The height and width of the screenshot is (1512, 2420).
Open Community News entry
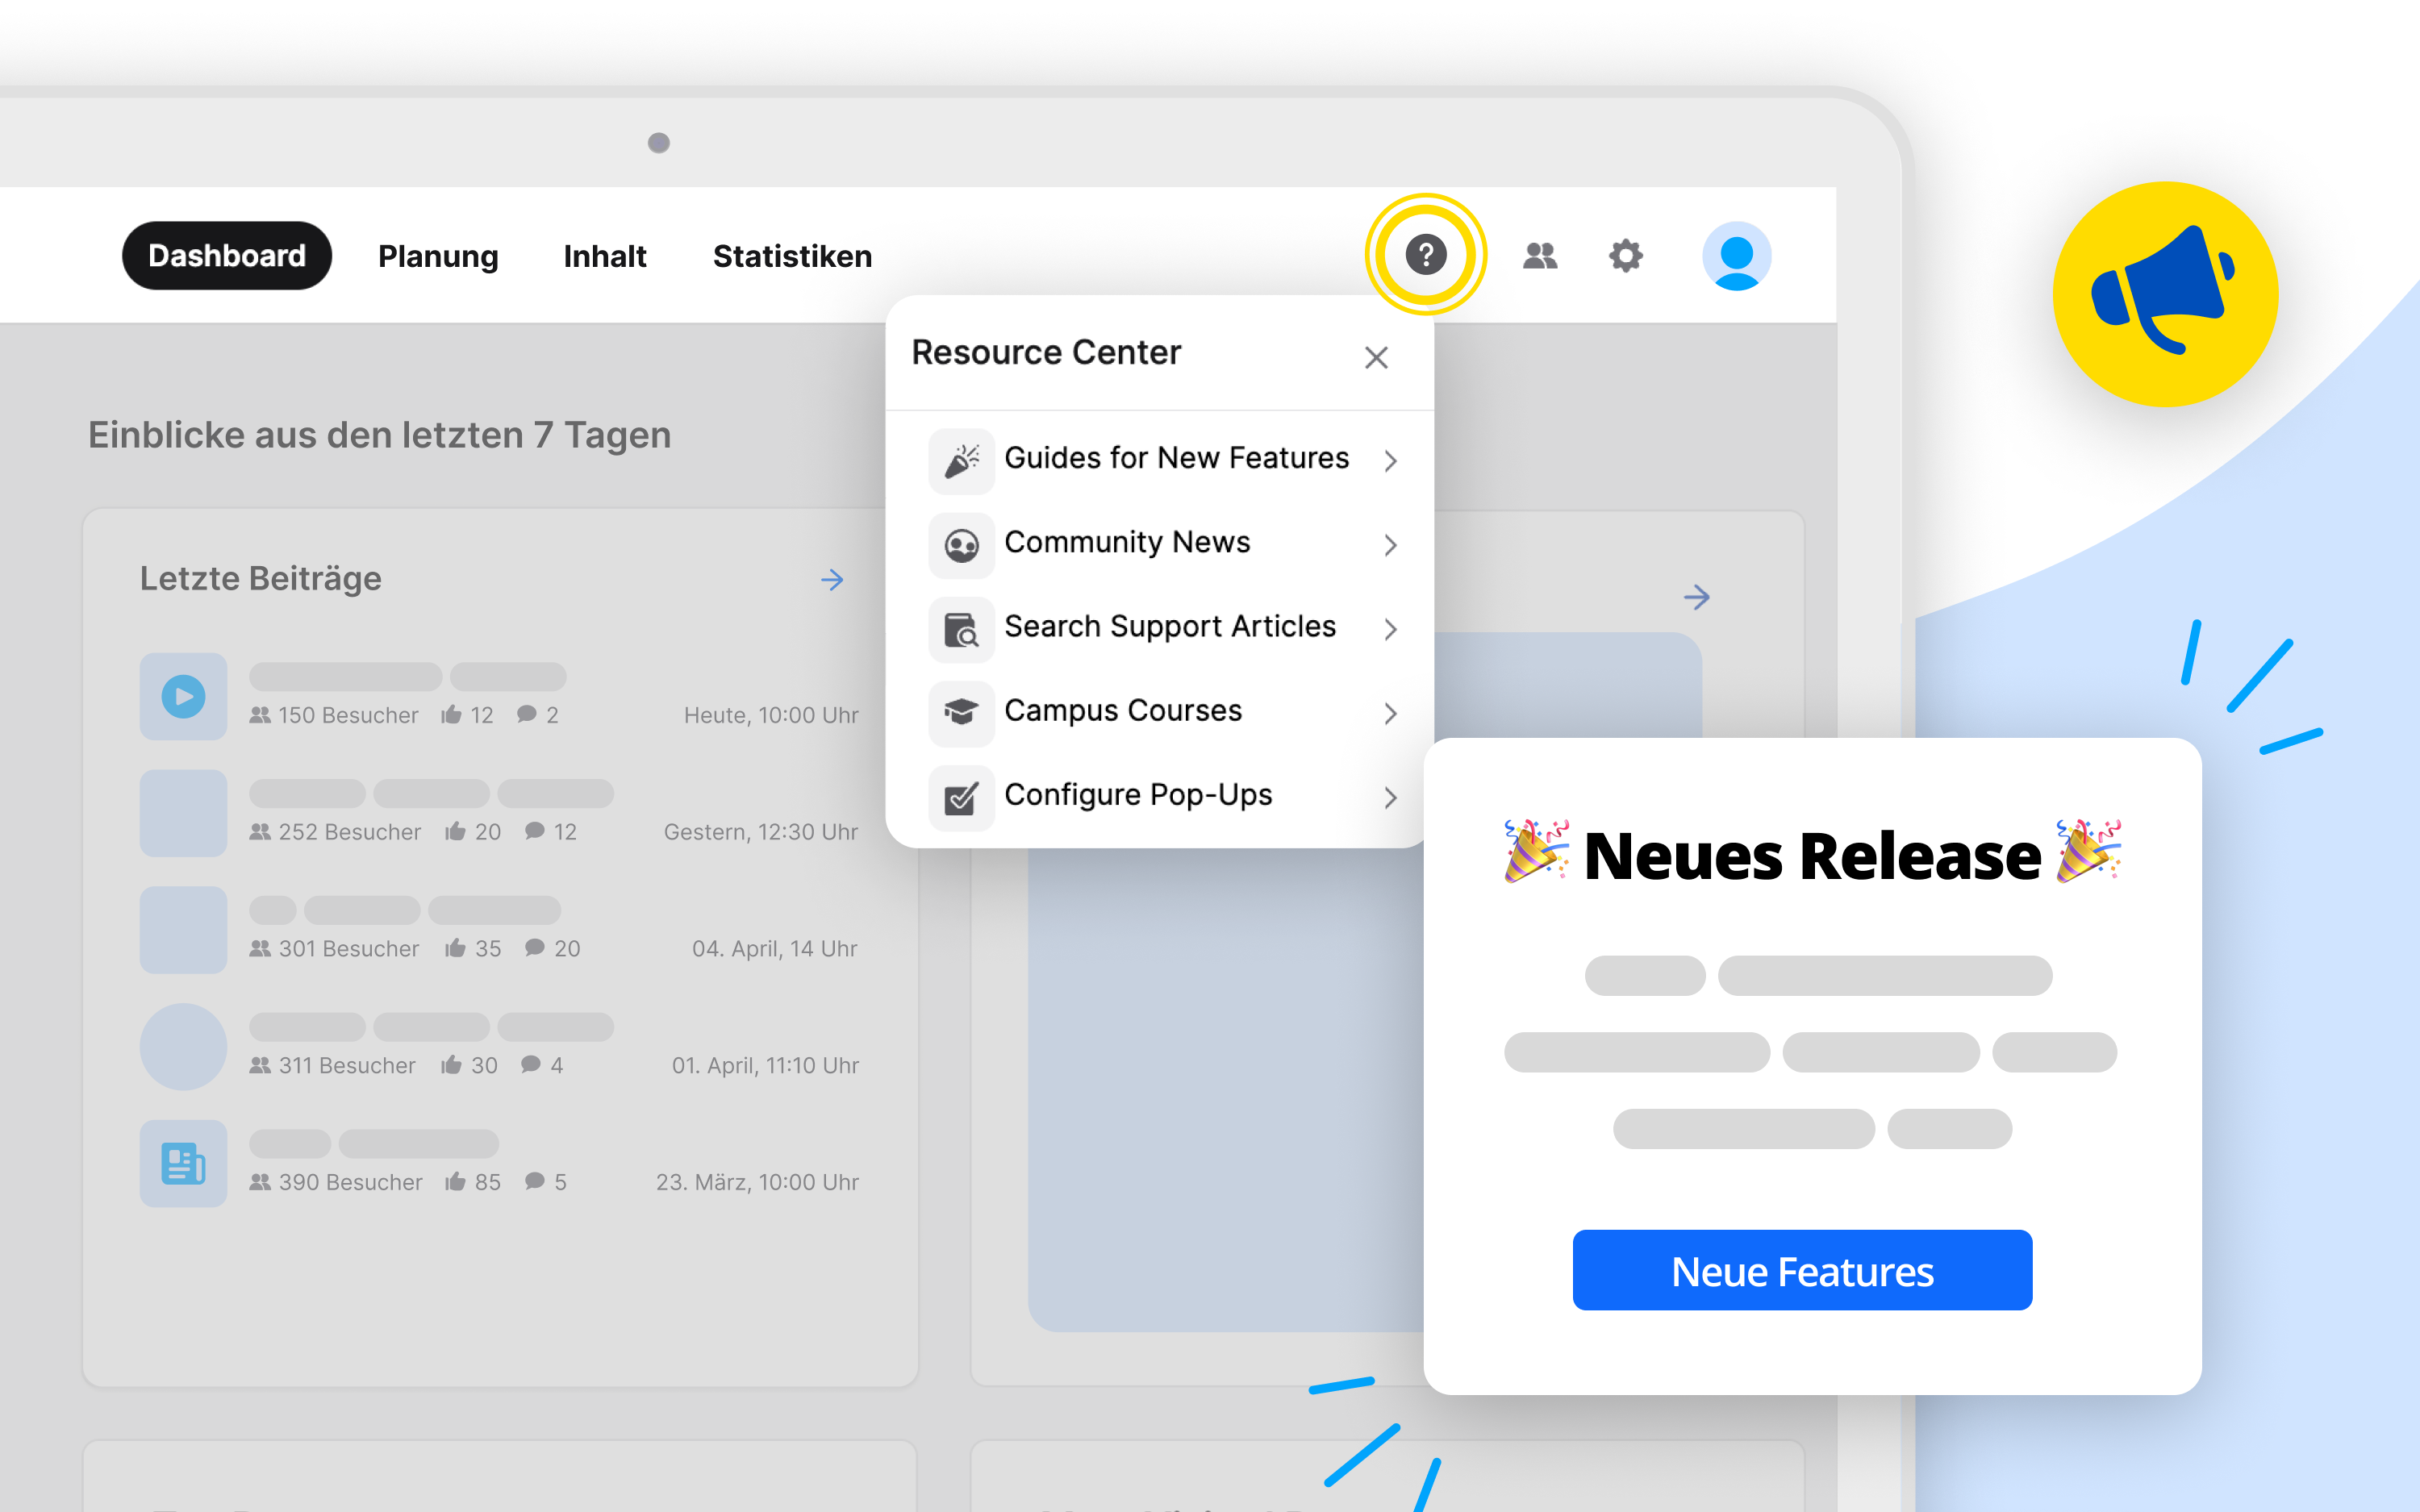click(1160, 544)
